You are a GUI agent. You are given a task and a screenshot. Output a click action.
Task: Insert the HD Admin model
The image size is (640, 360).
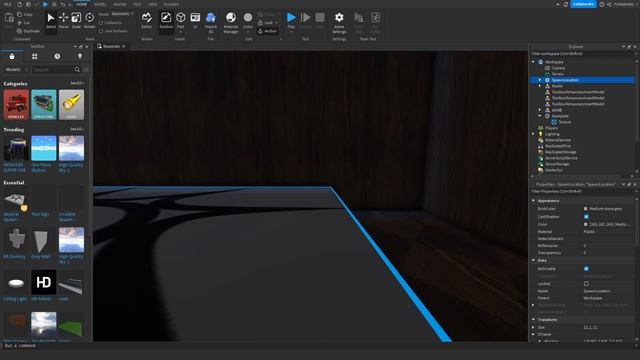coord(44,282)
